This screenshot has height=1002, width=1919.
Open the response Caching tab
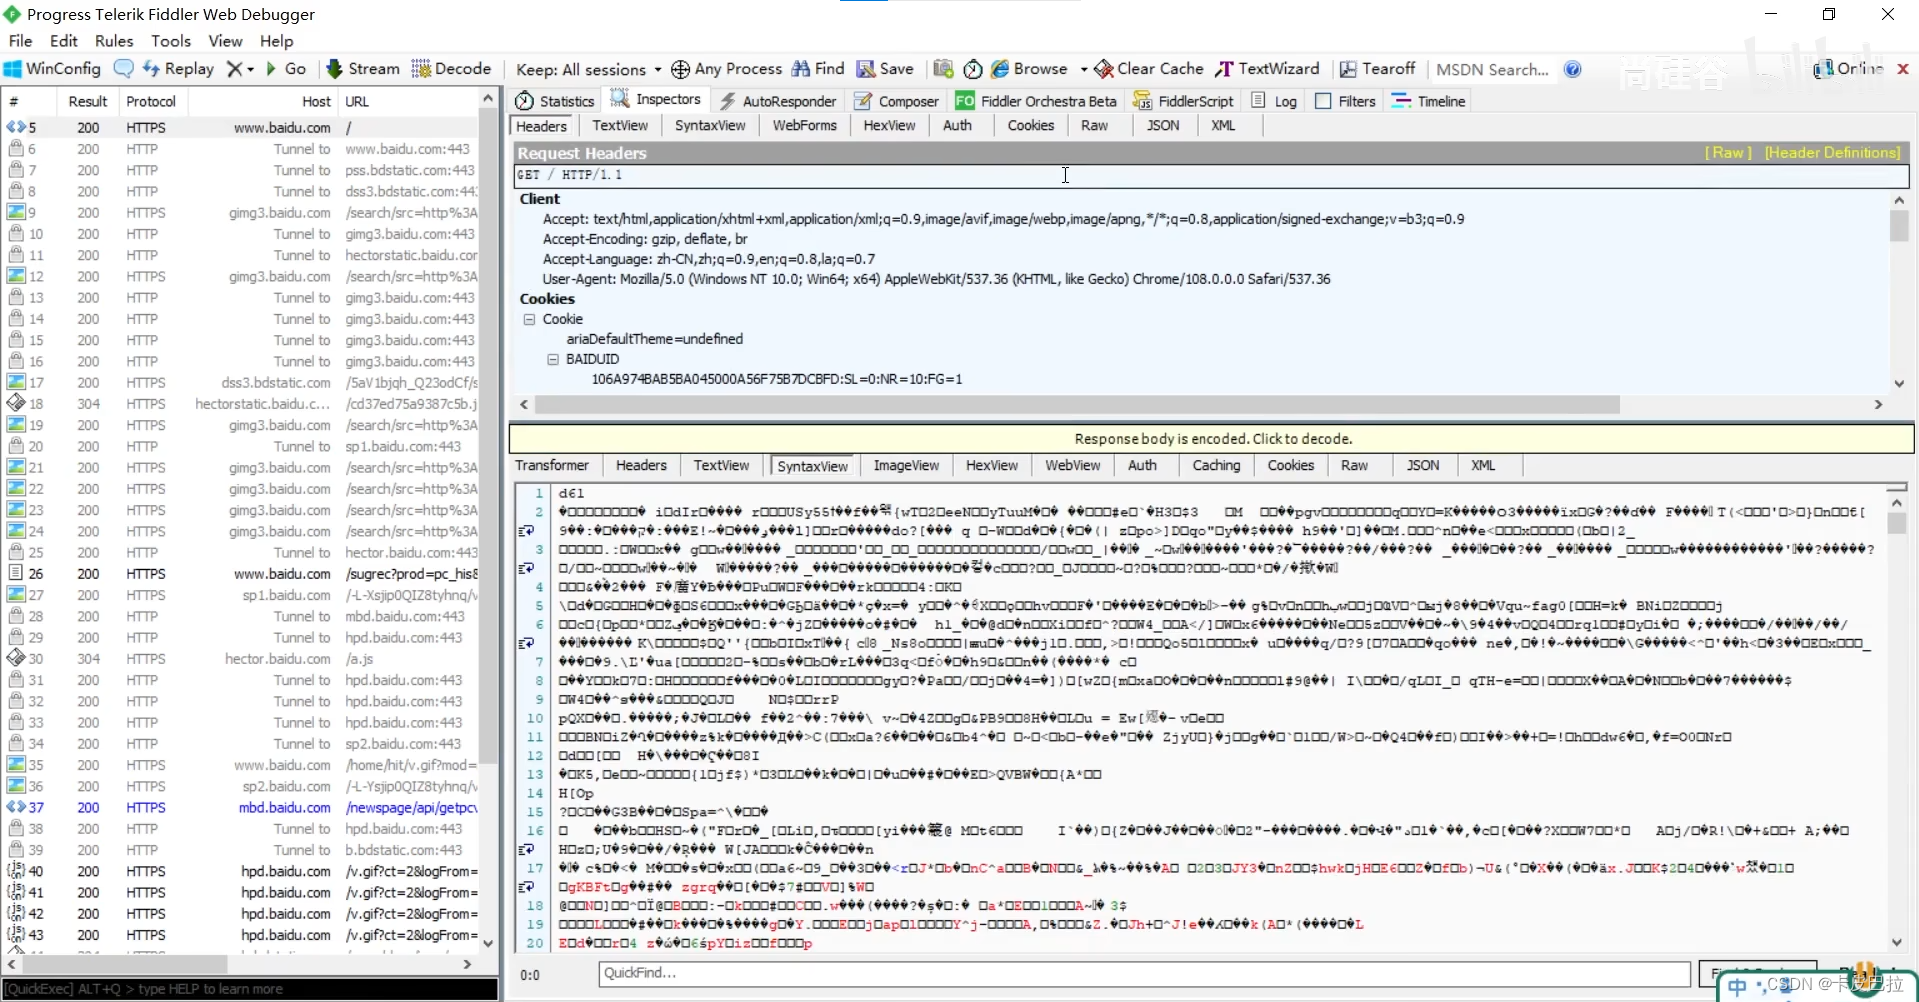[1216, 465]
